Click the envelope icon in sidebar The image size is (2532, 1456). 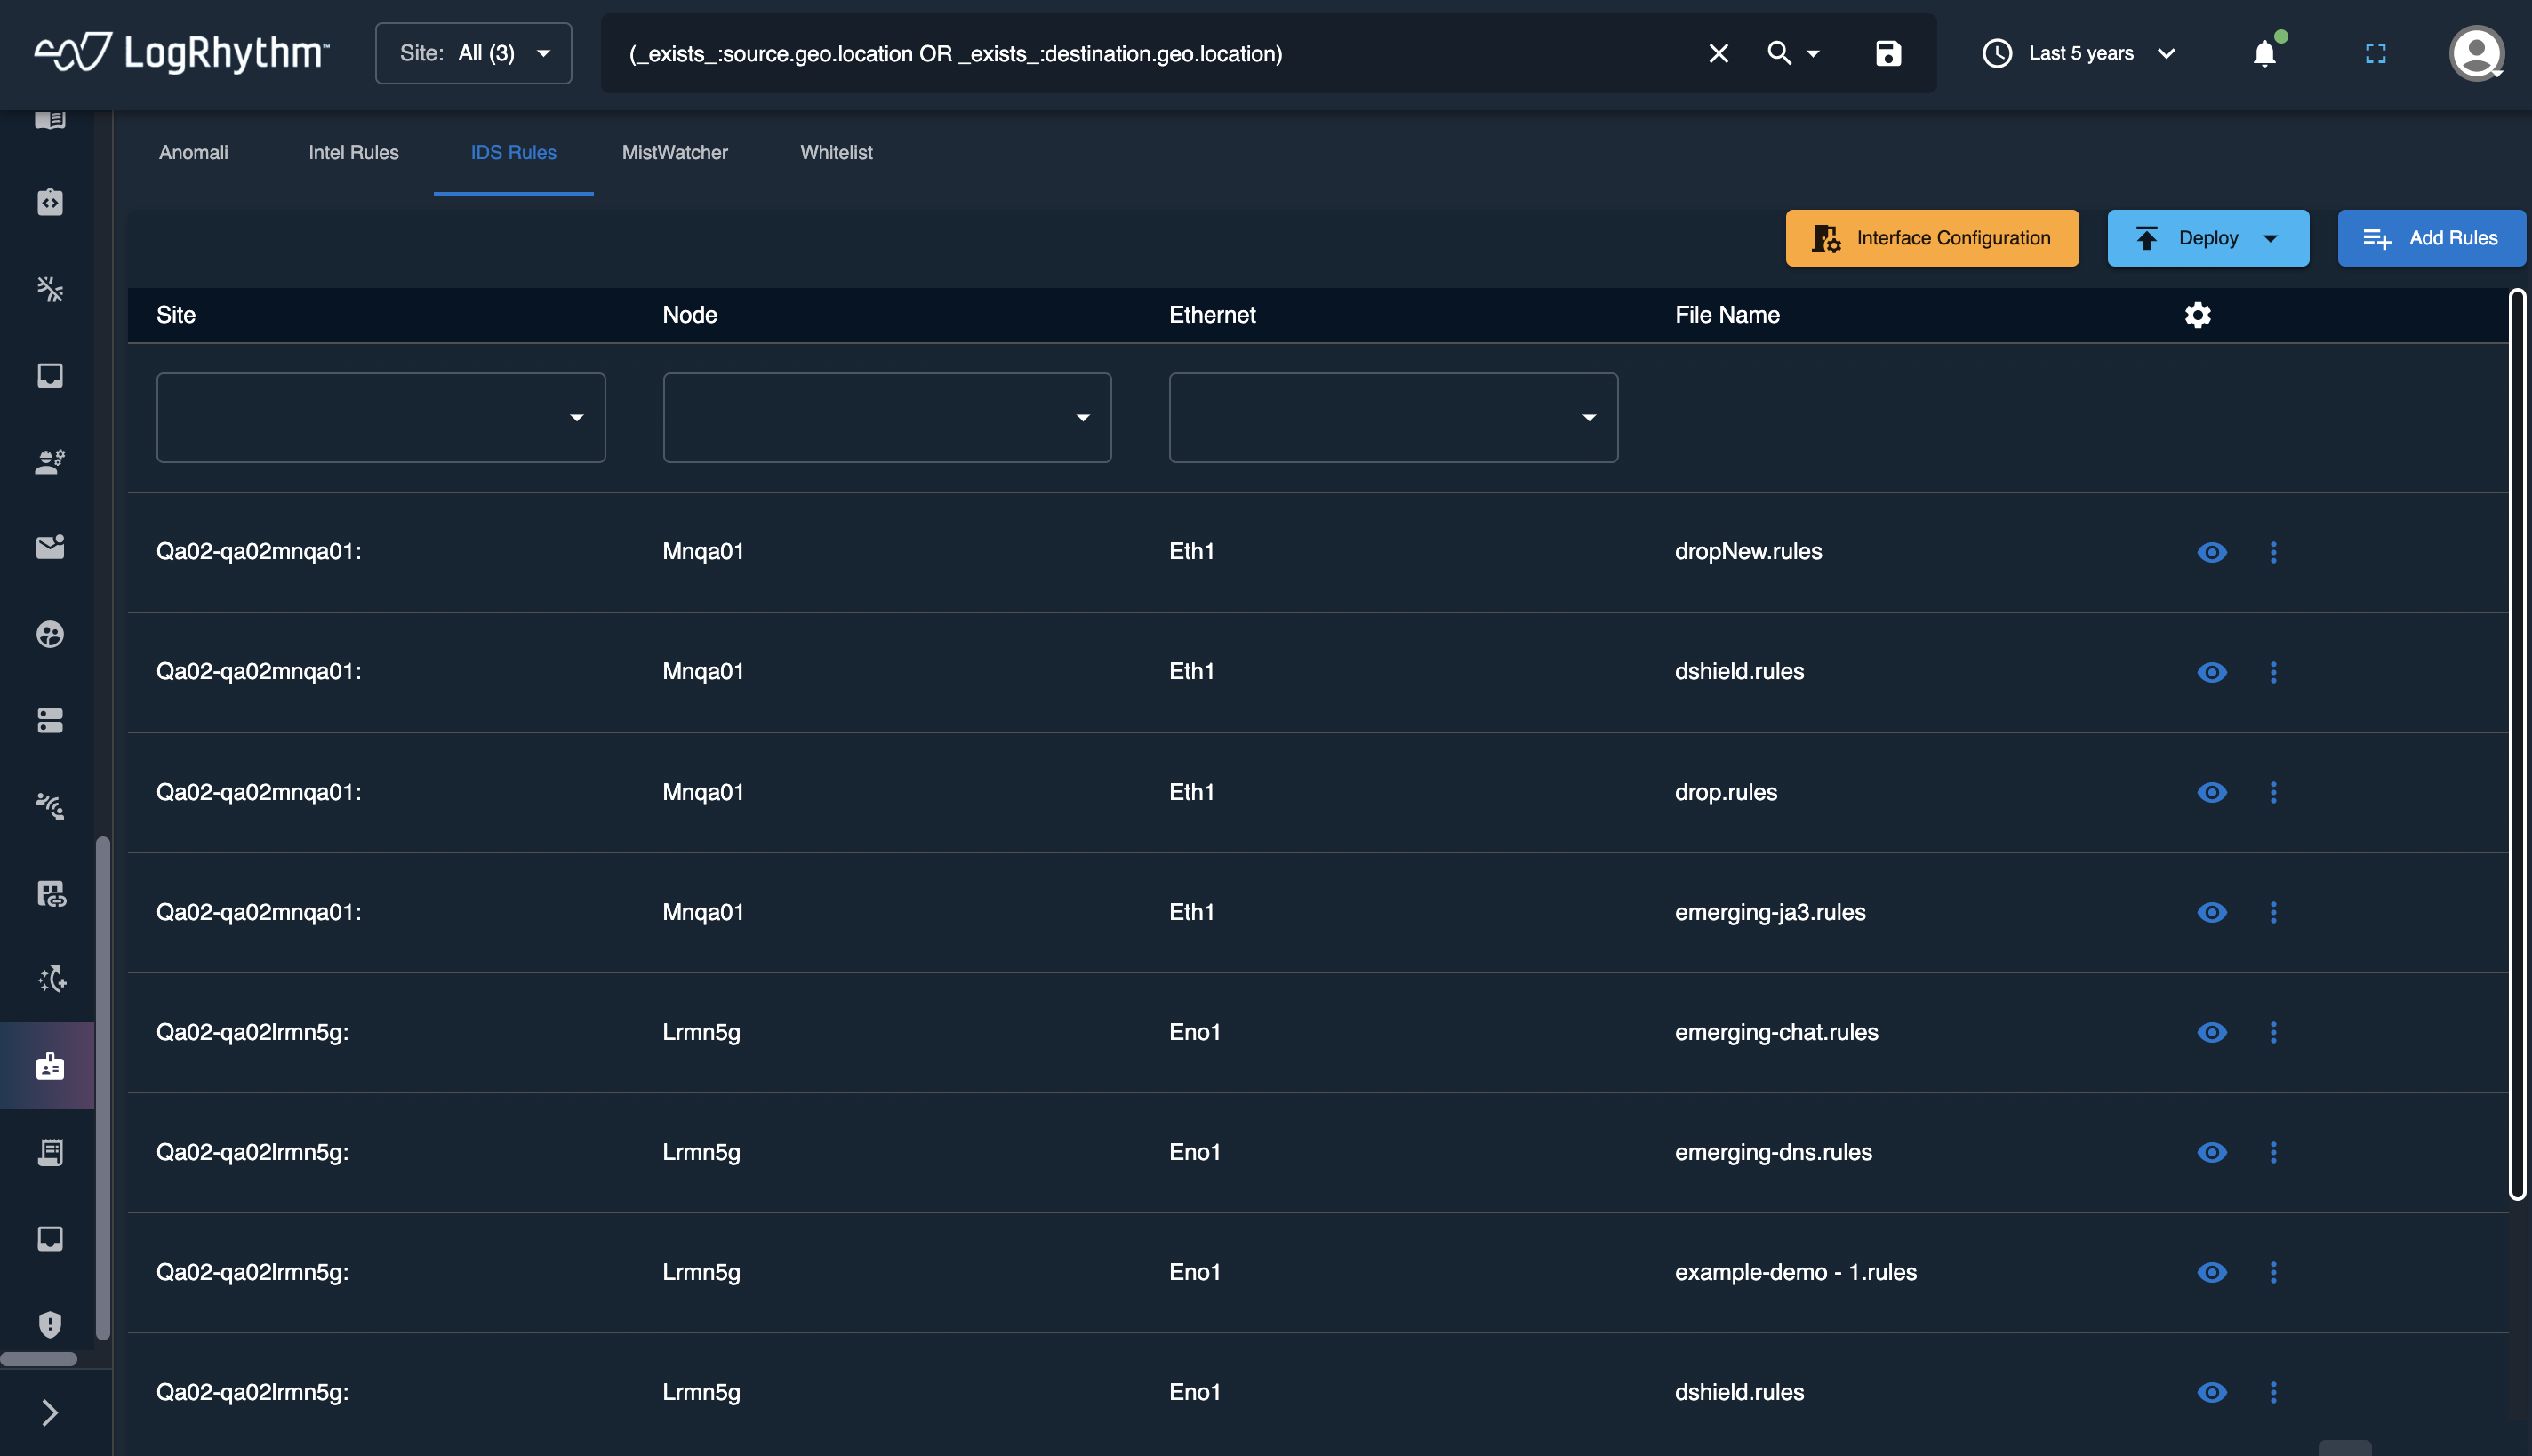pos(50,547)
